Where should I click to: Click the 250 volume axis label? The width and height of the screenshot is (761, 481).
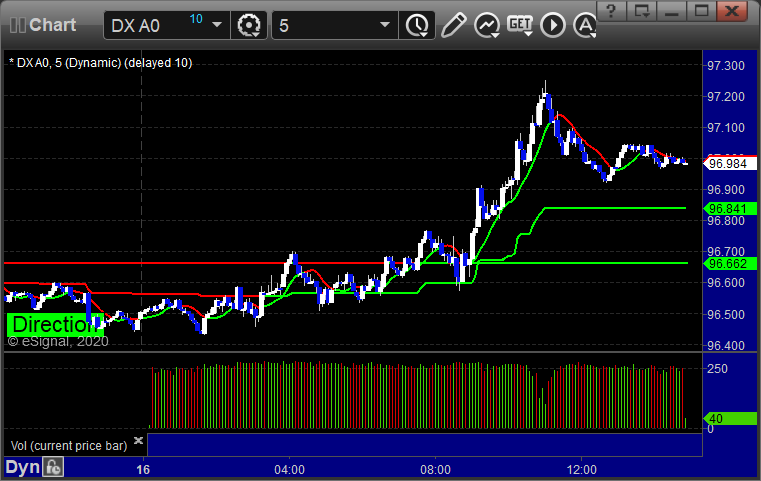click(717, 368)
